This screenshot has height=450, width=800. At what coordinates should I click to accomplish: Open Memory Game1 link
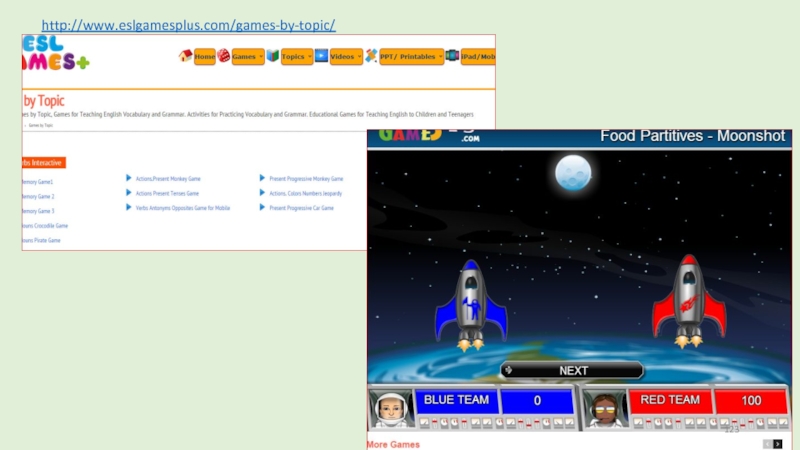click(38, 182)
